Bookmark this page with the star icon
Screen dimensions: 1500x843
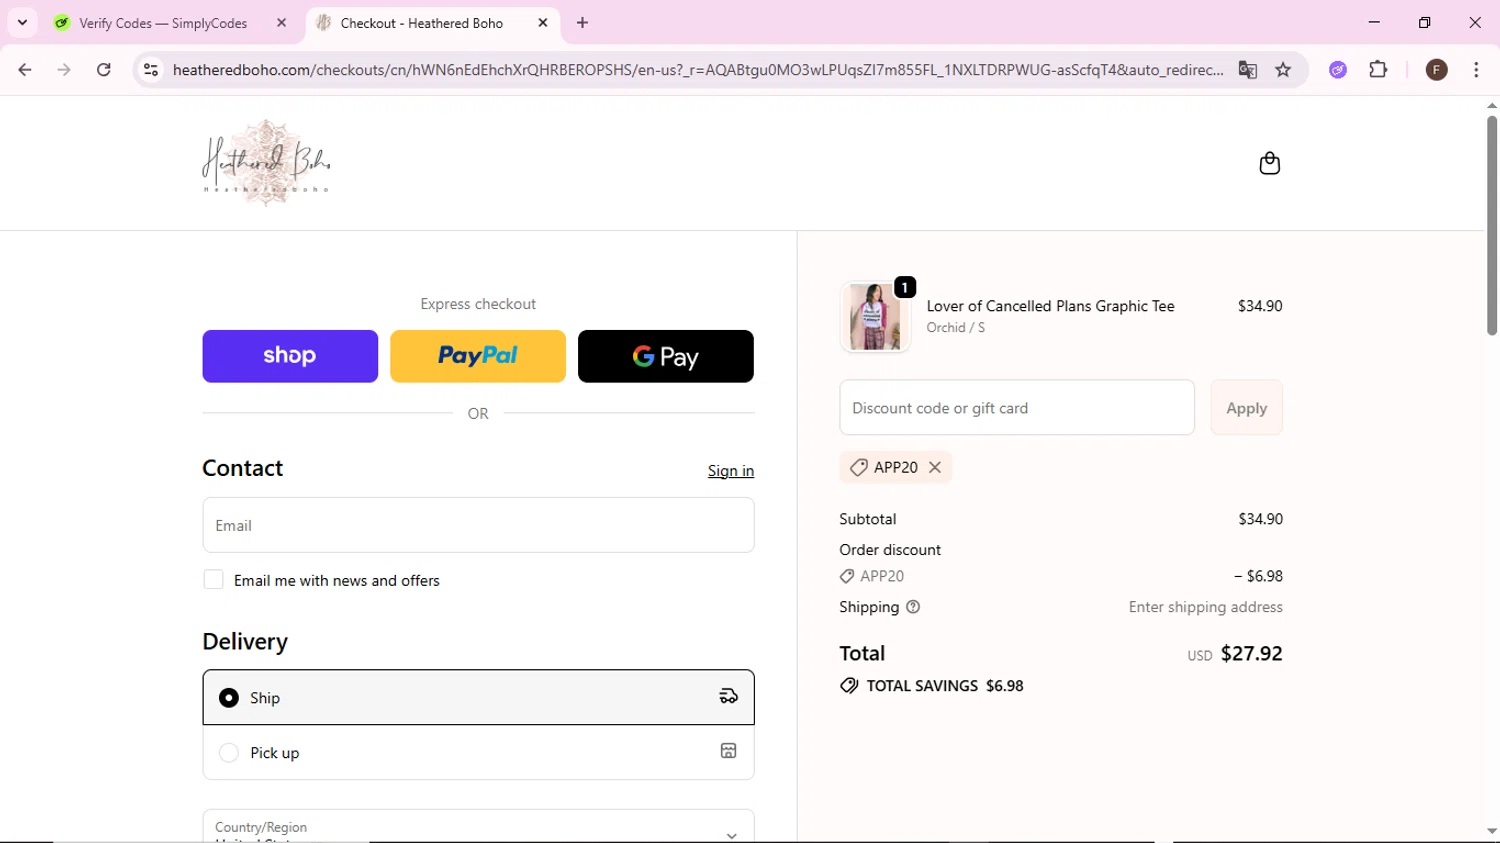click(1283, 70)
